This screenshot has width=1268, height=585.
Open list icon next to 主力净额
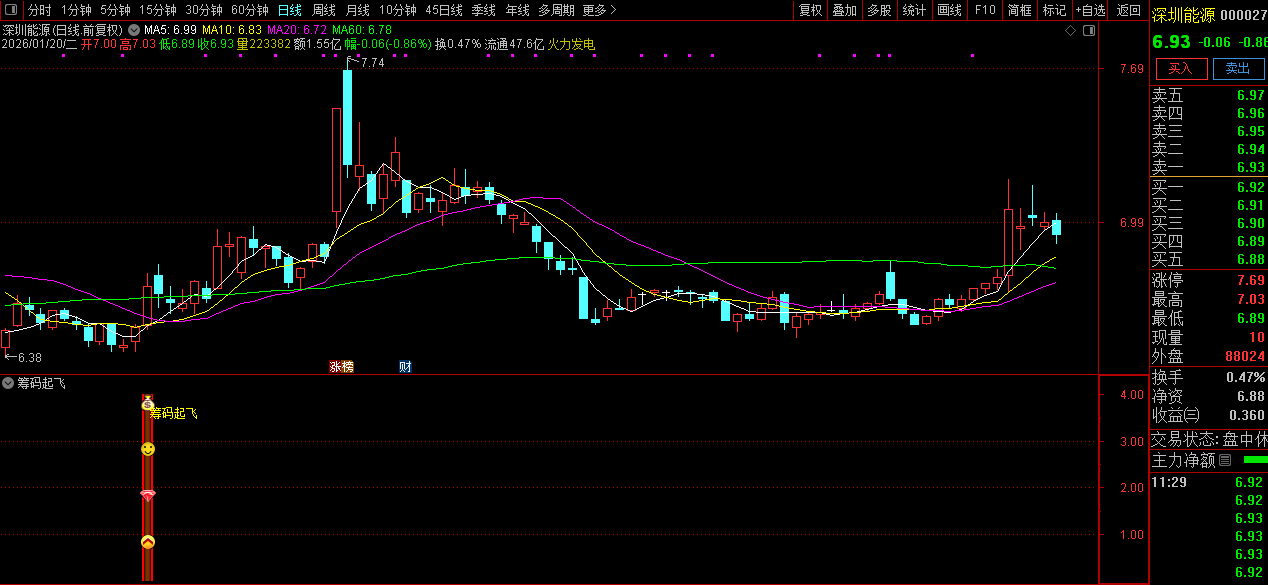click(1225, 461)
